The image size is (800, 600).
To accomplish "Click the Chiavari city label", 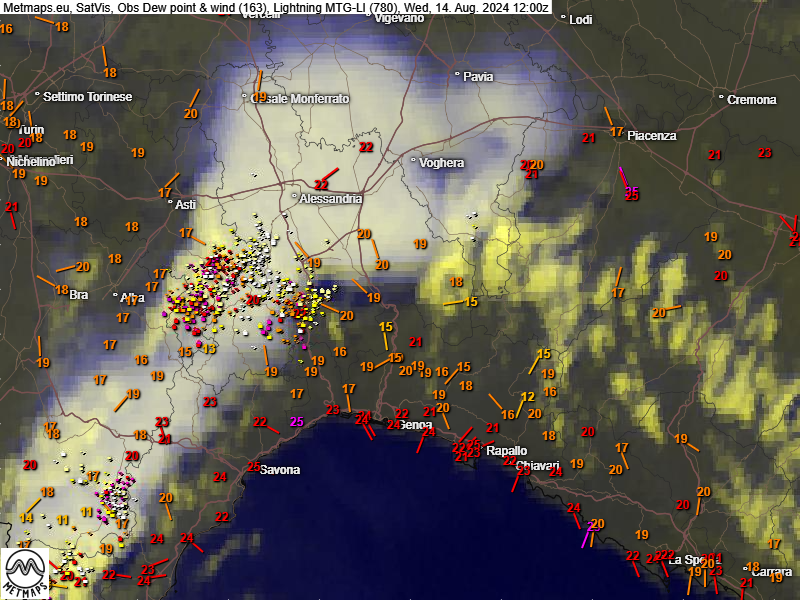I will pos(537,467).
